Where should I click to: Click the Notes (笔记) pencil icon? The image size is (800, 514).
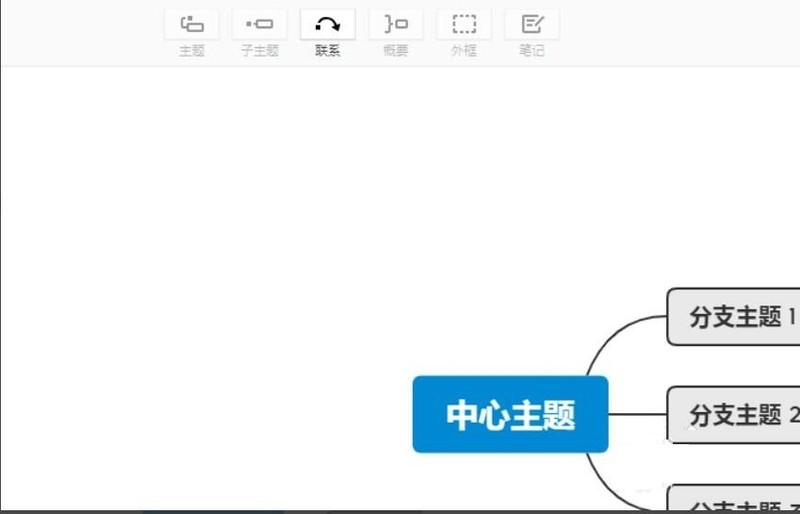pyautogui.click(x=531, y=24)
